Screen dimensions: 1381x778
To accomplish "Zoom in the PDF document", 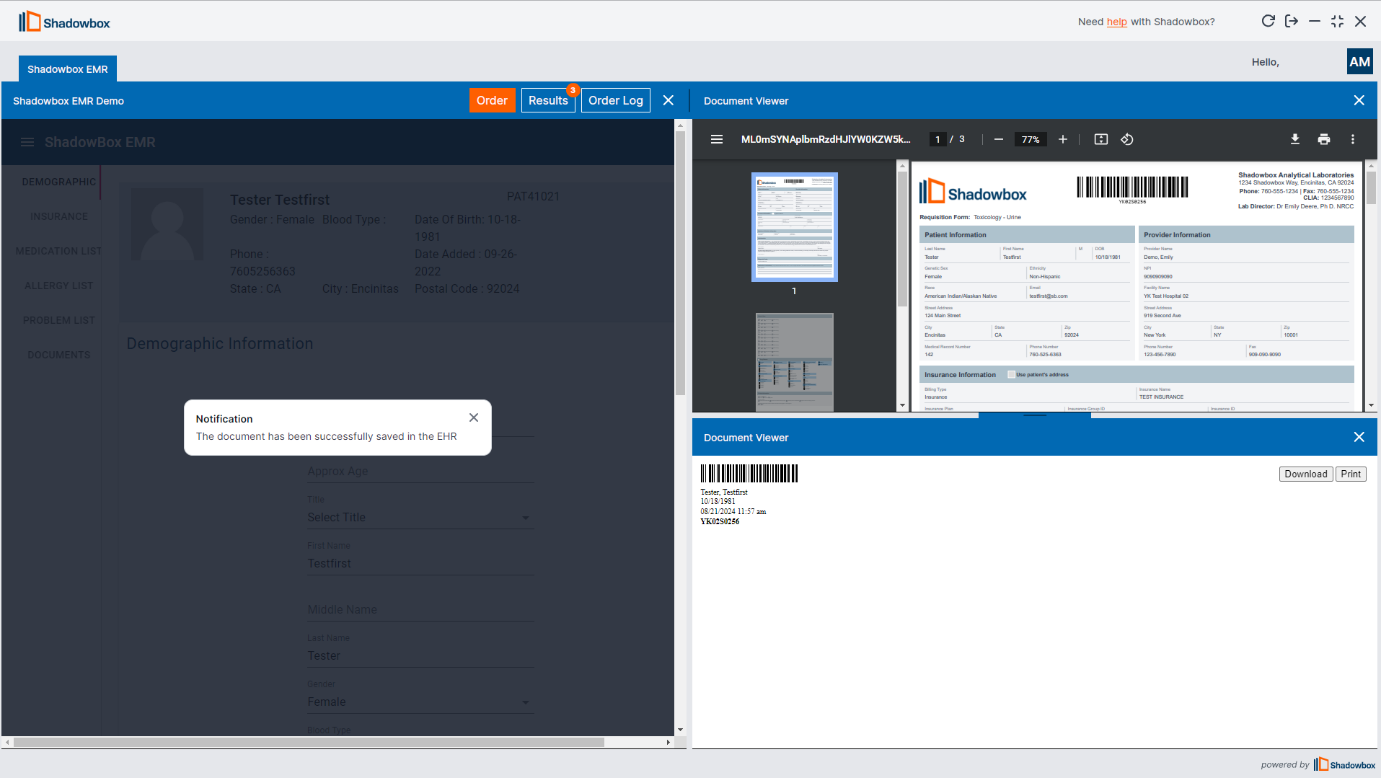I will (x=1063, y=139).
